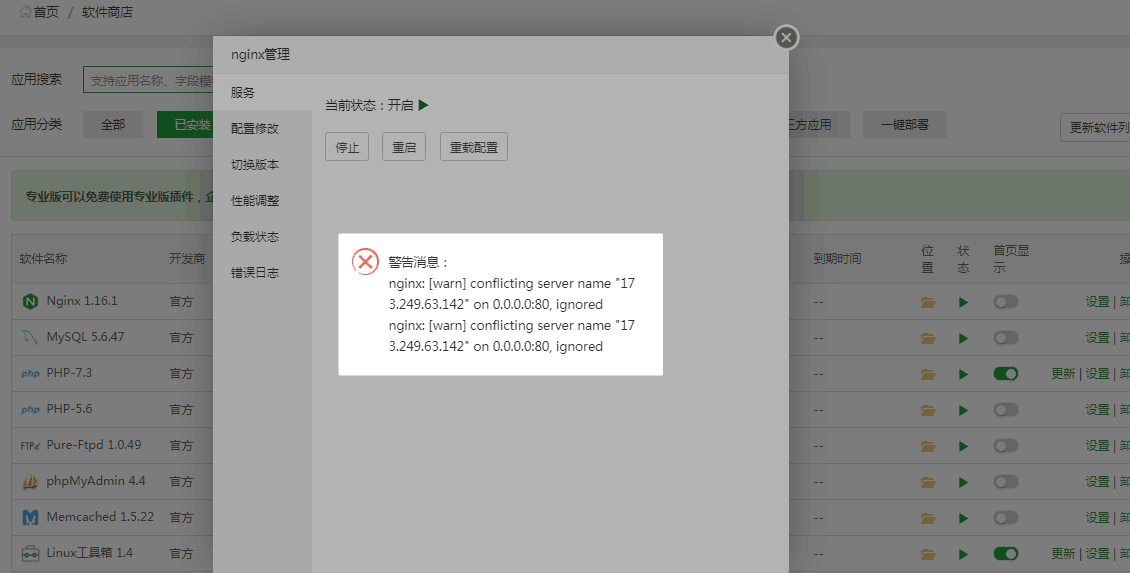This screenshot has height=573, width=1130.
Task: Open 设置 for Nginx 1.16.1 row
Action: (x=1098, y=302)
